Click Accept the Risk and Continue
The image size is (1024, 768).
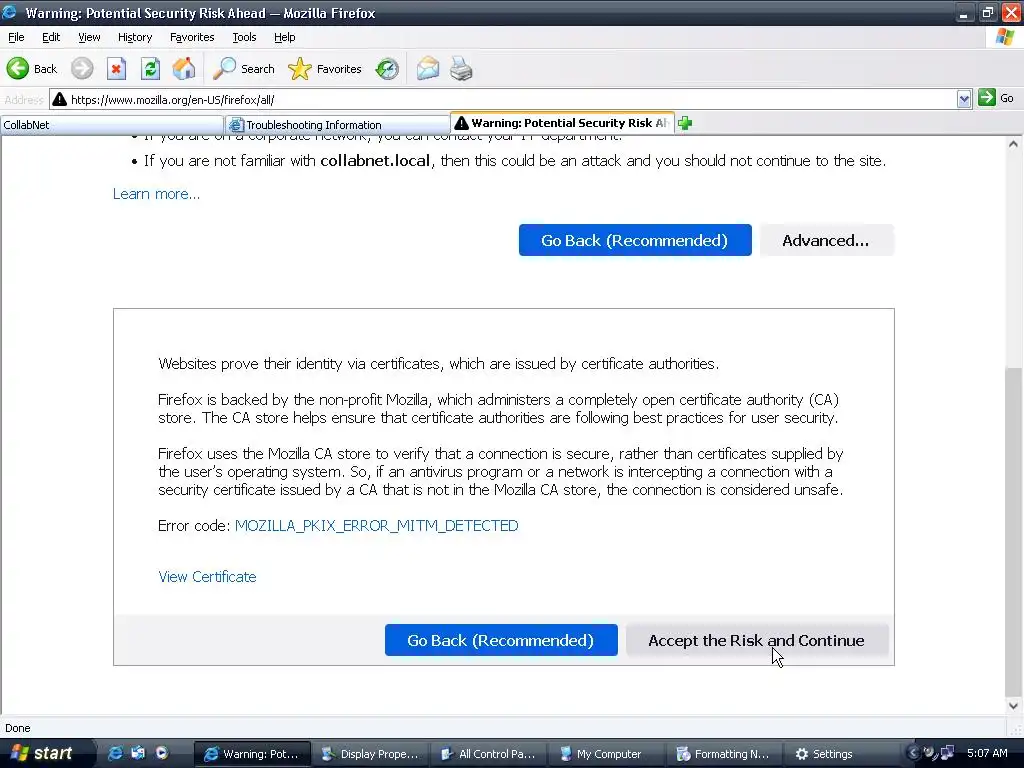(x=757, y=640)
